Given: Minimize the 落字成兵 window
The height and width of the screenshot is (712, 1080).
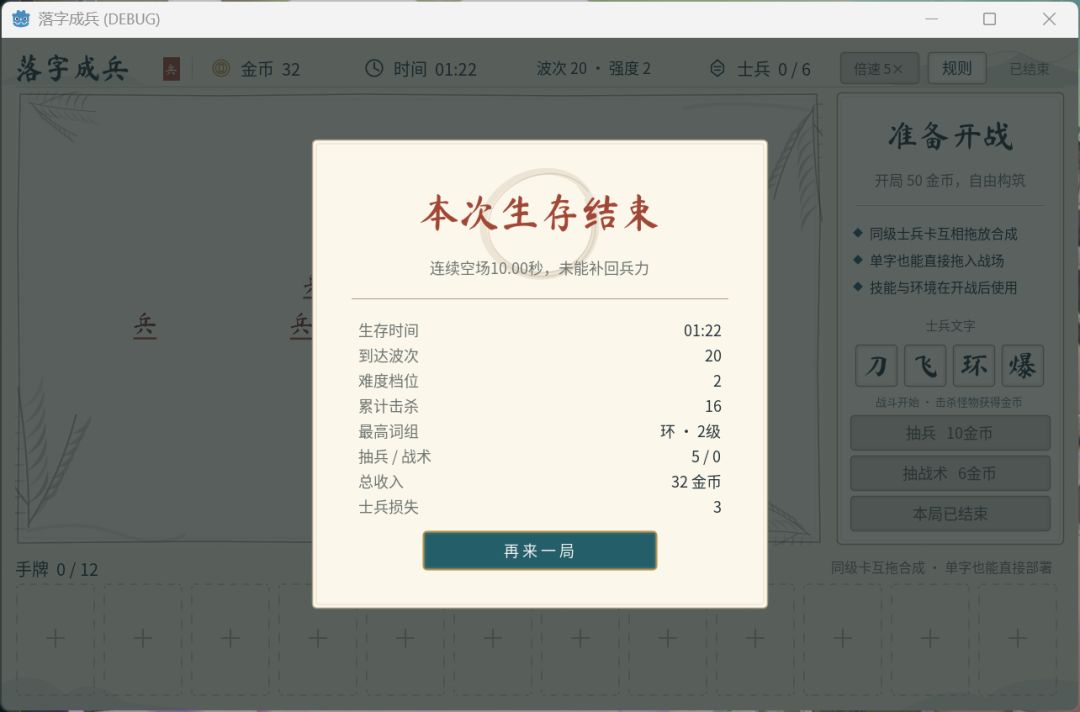Looking at the screenshot, I should point(931,19).
